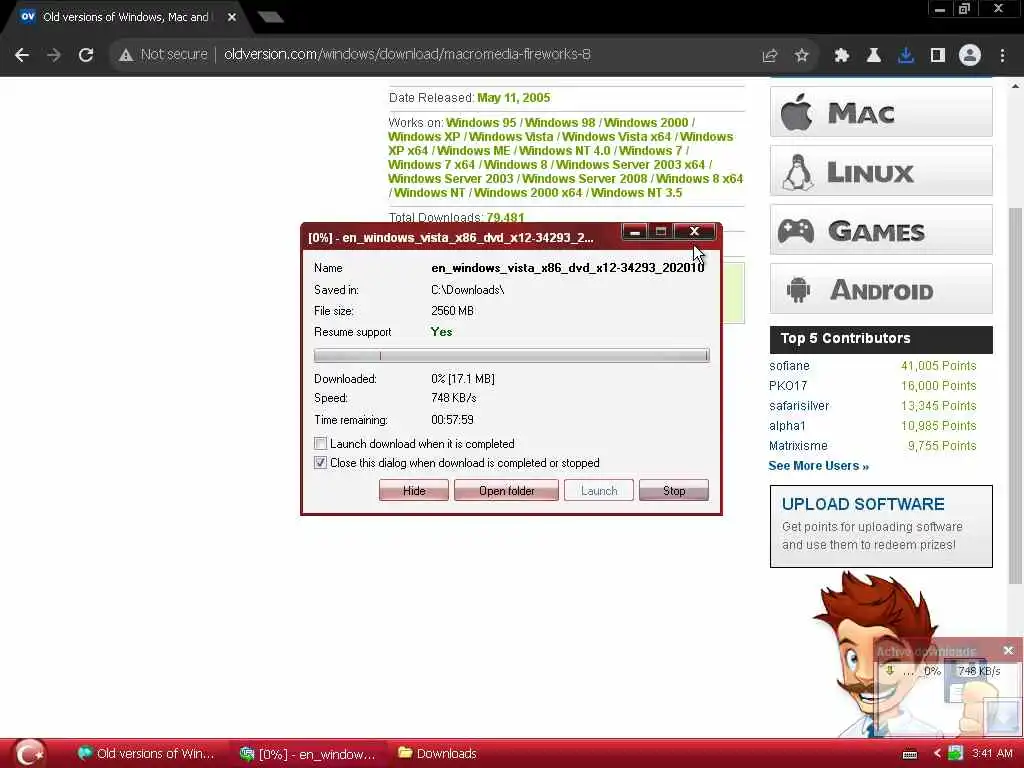The width and height of the screenshot is (1024, 768).
Task: Open the Chrome three-dot menu
Action: point(1002,55)
